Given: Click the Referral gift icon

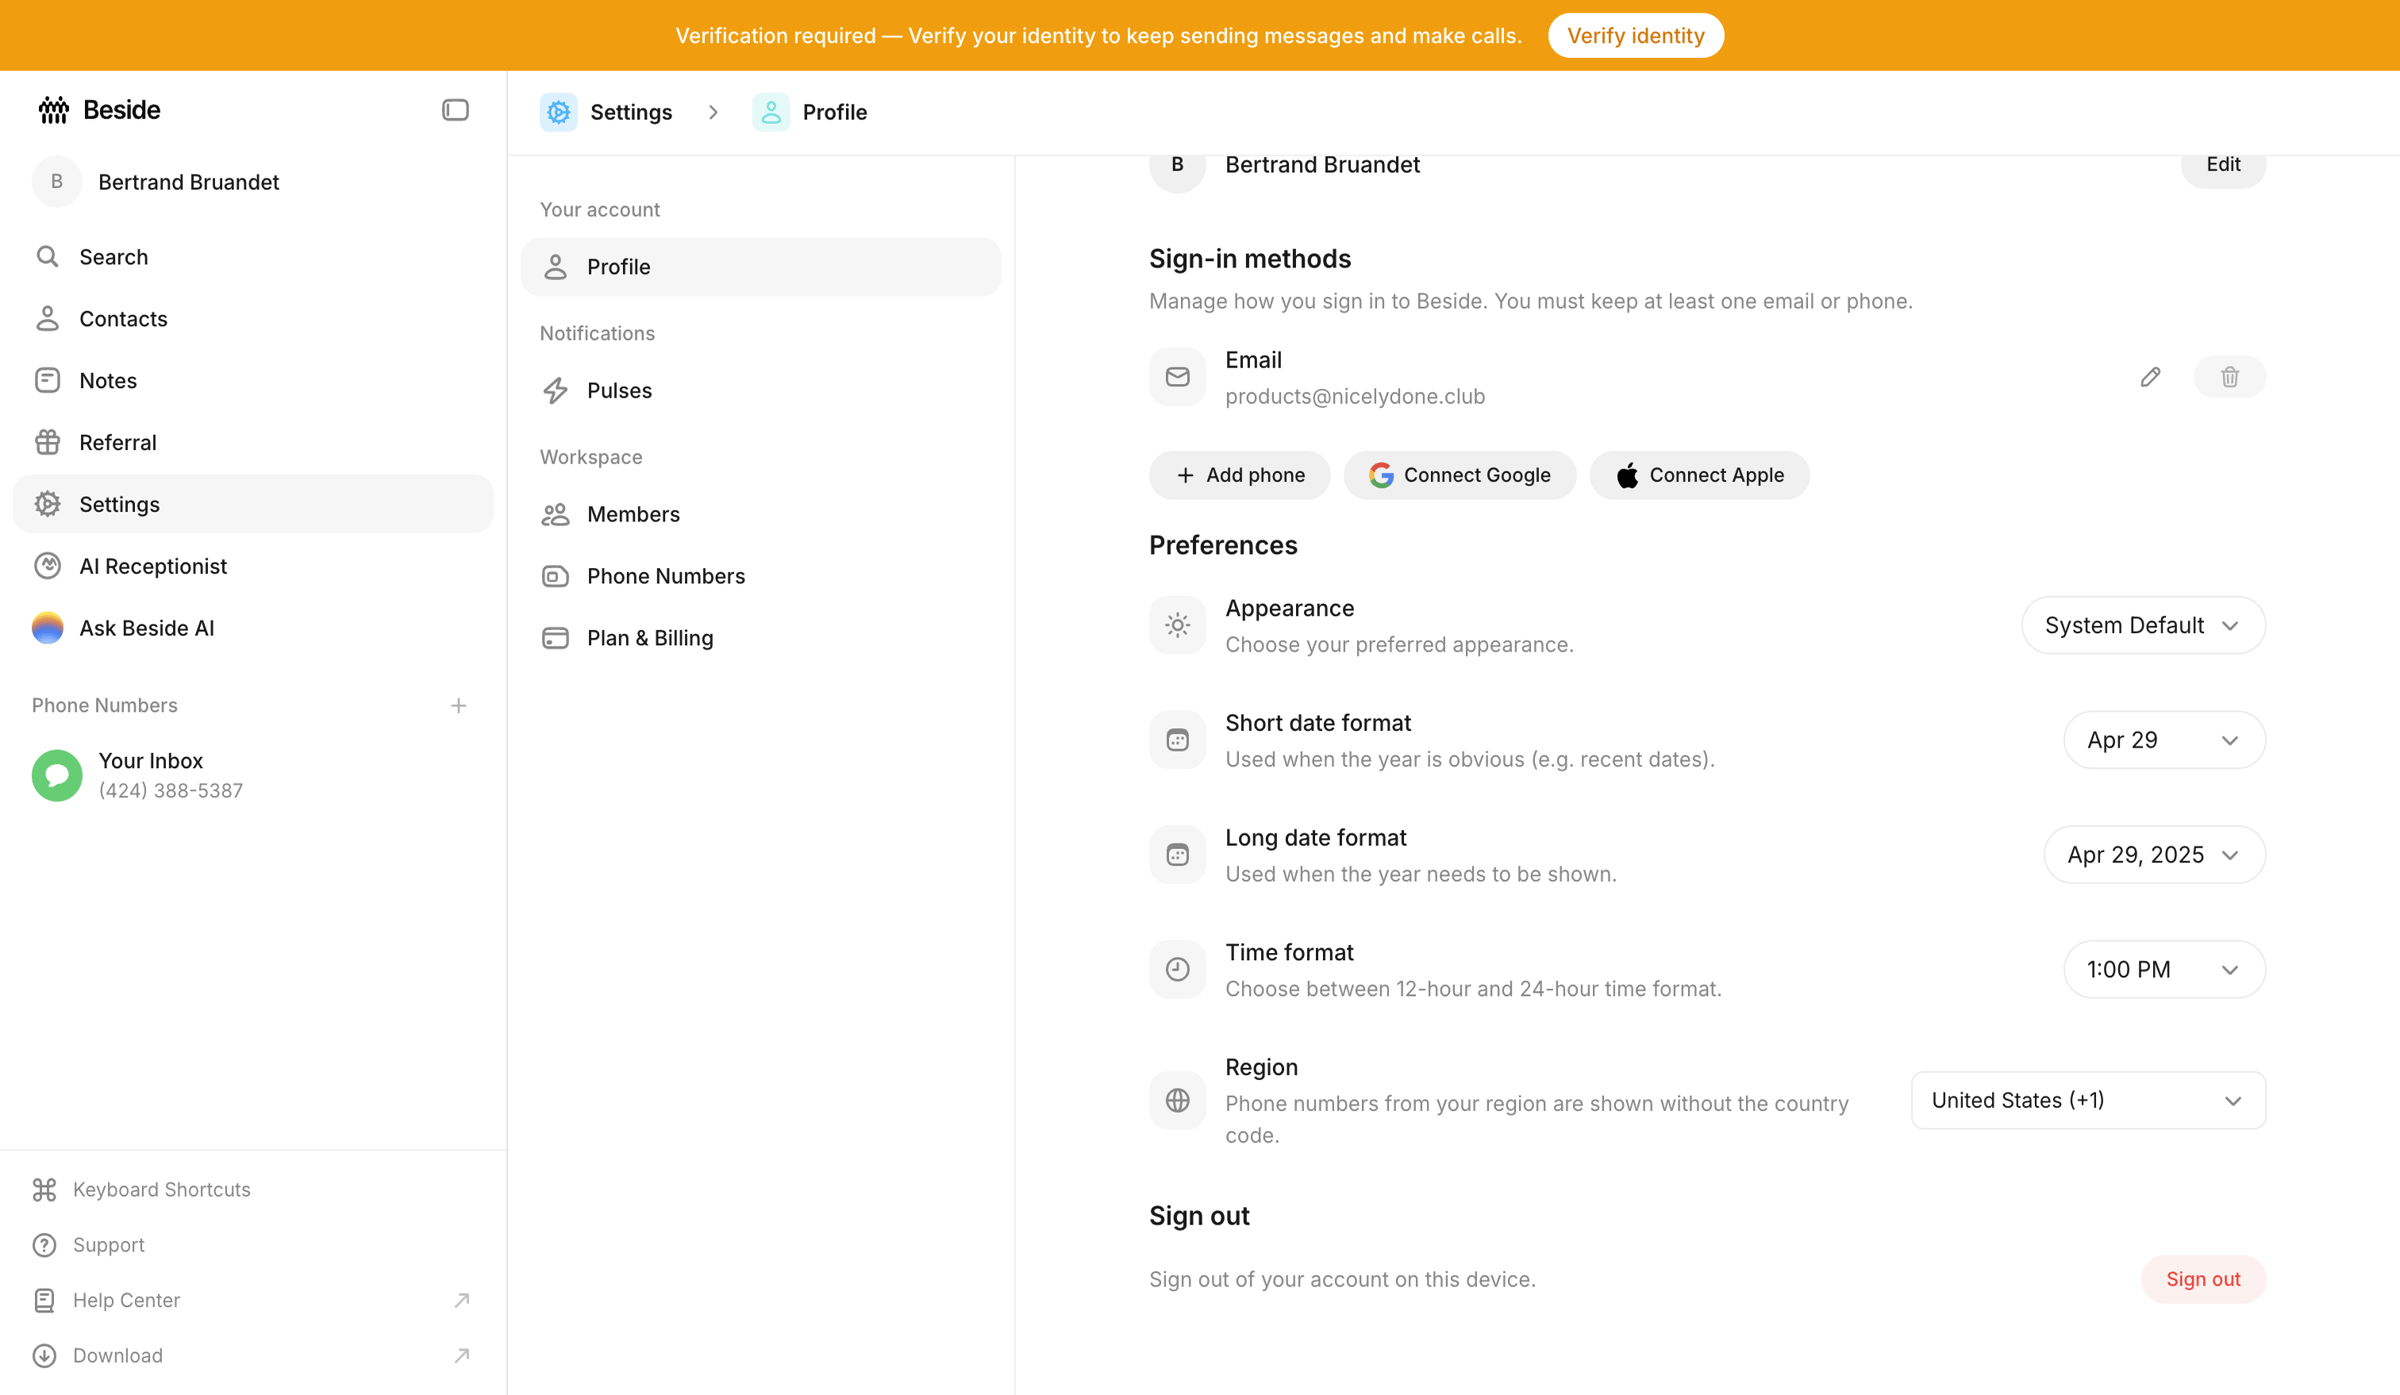Looking at the screenshot, I should point(47,442).
